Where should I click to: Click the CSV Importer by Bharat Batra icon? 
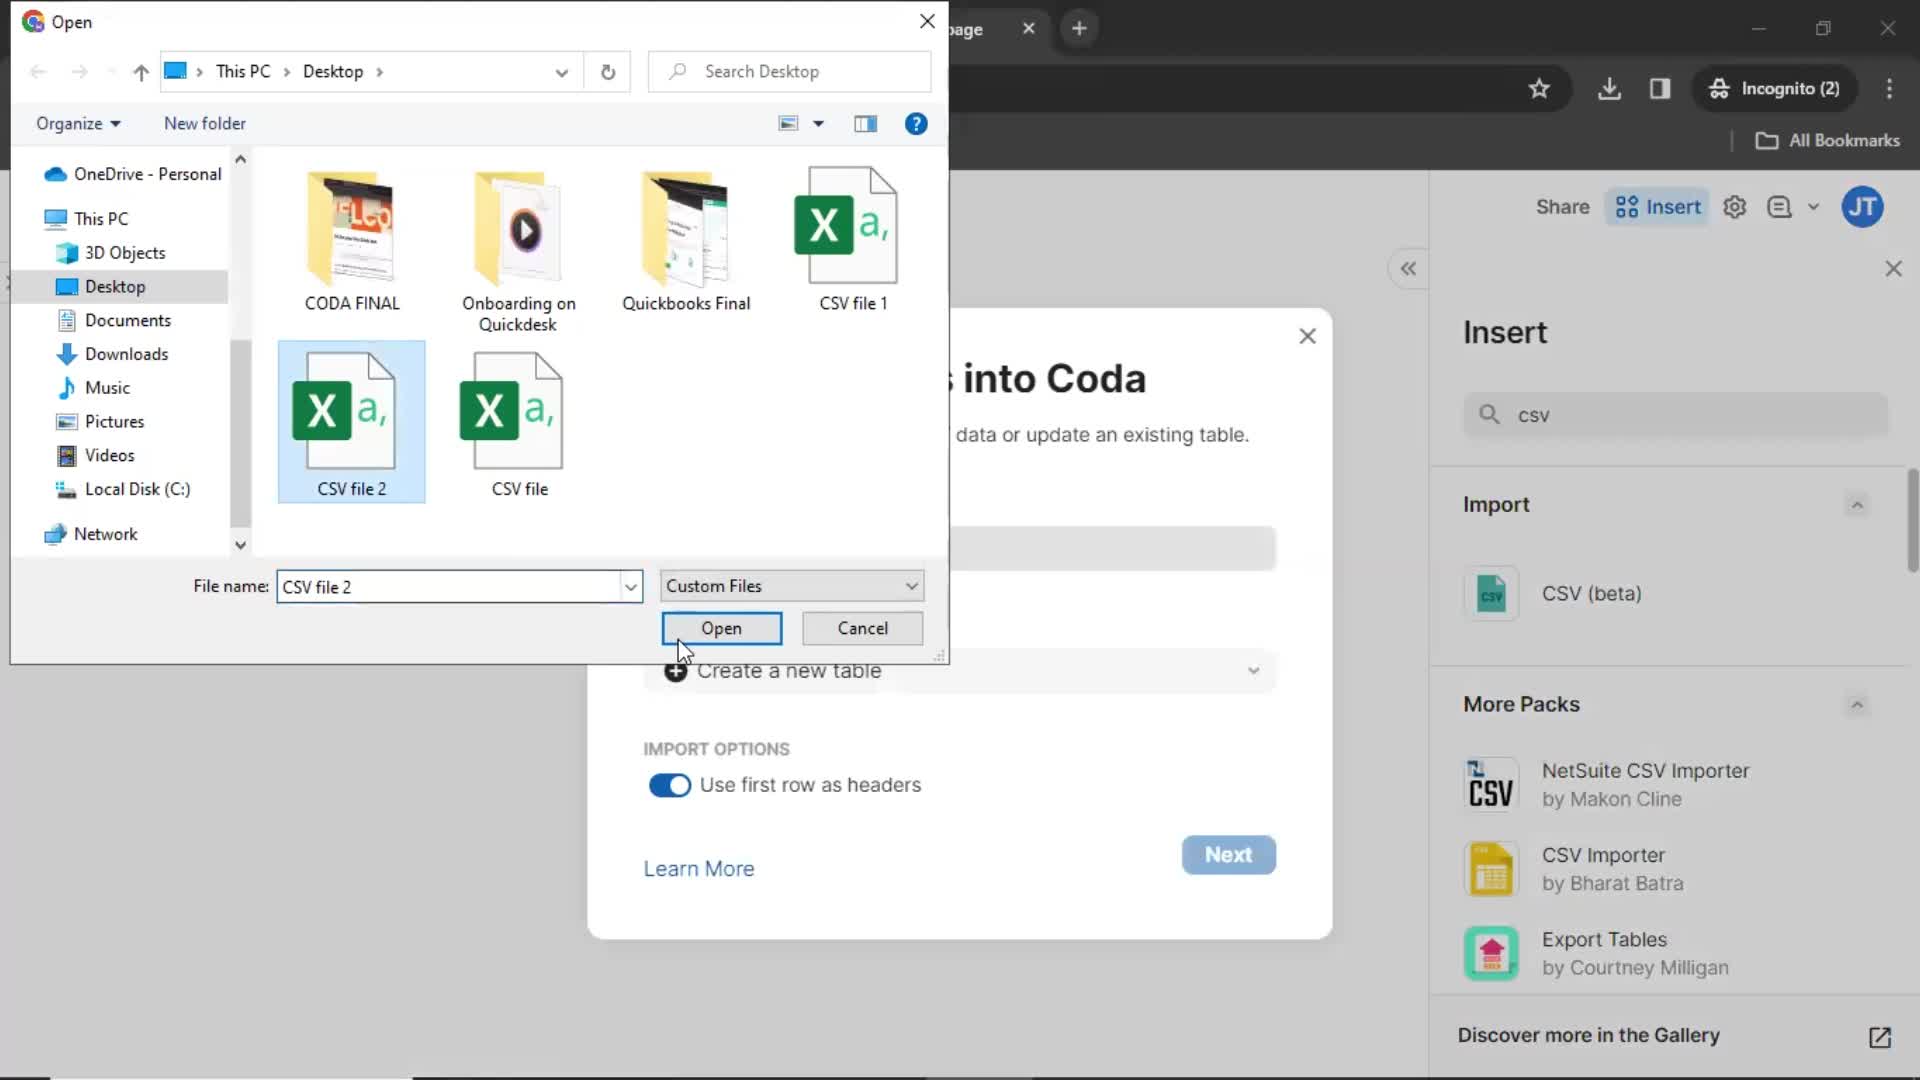tap(1491, 869)
